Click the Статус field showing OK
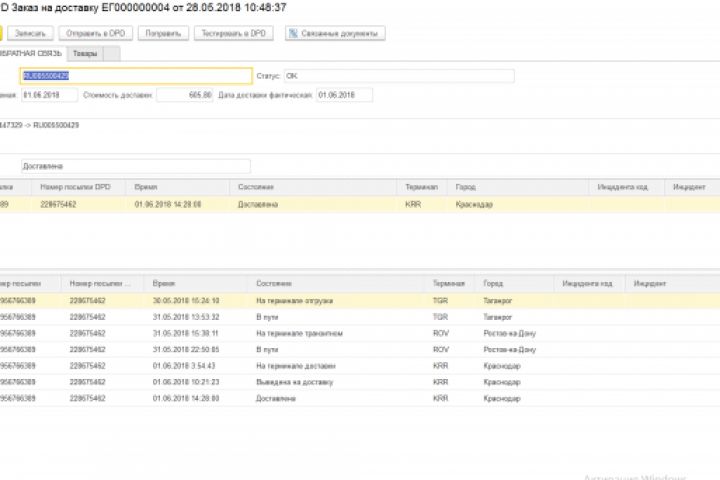Viewport: 720px width, 480px height. click(399, 76)
